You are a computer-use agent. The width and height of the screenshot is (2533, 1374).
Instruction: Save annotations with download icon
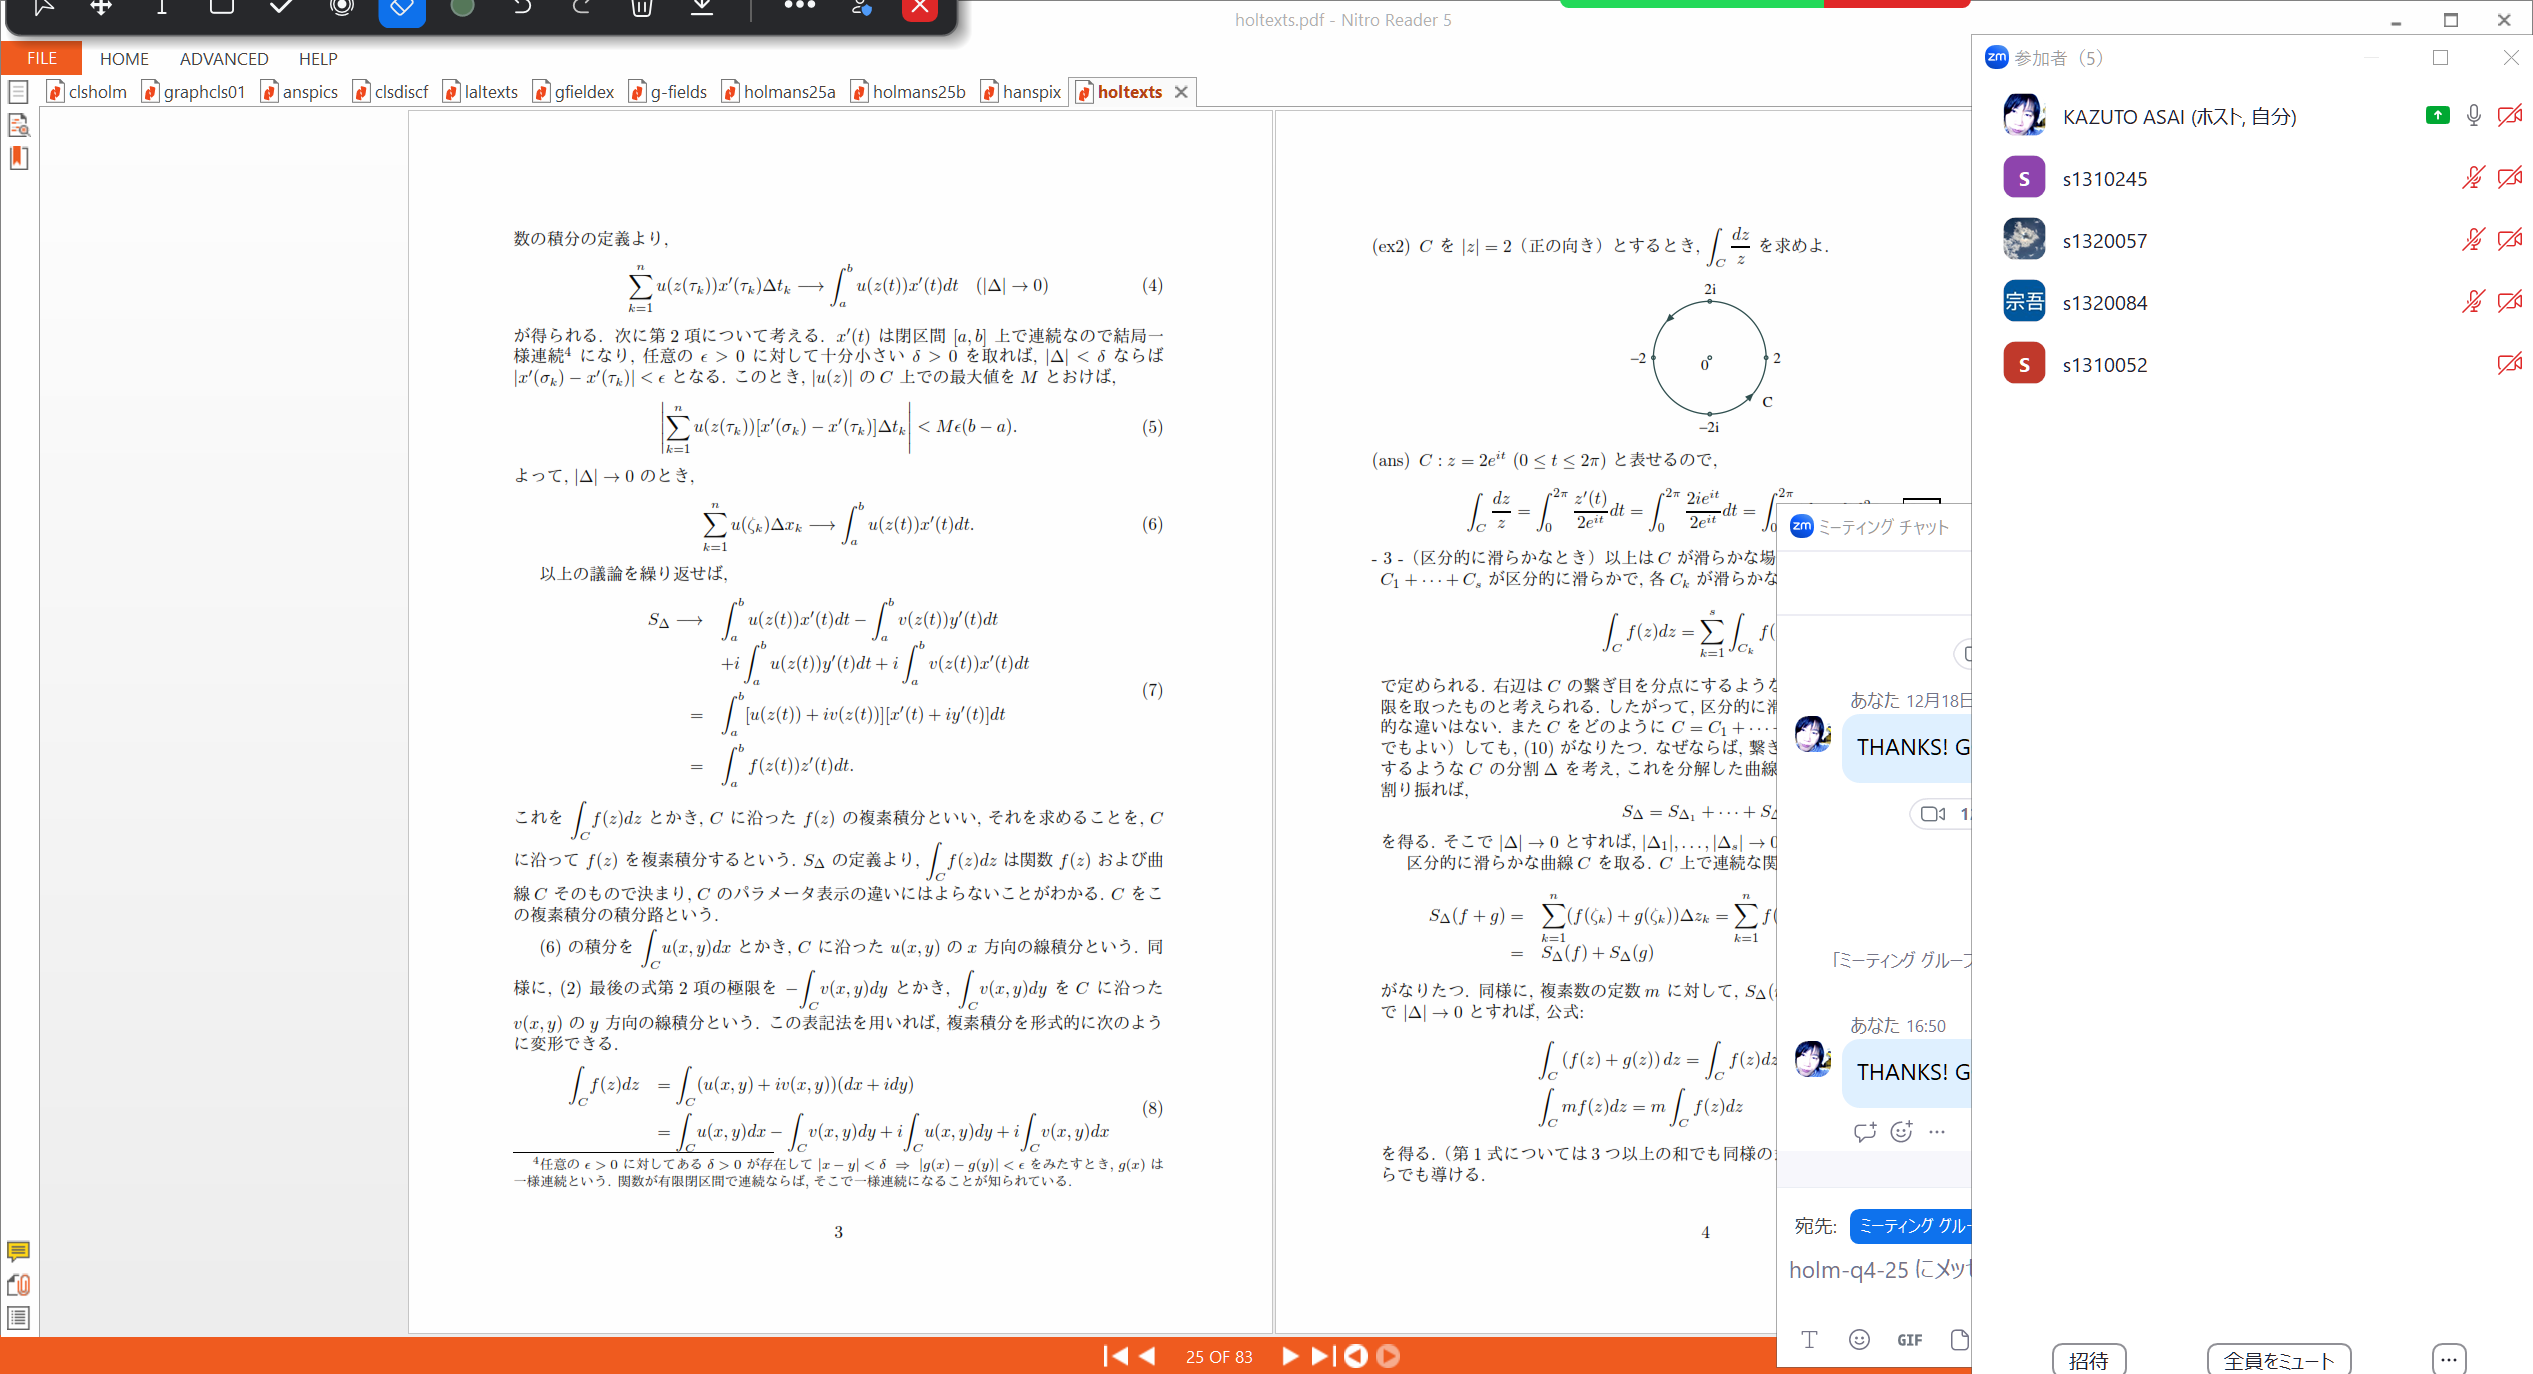(703, 8)
